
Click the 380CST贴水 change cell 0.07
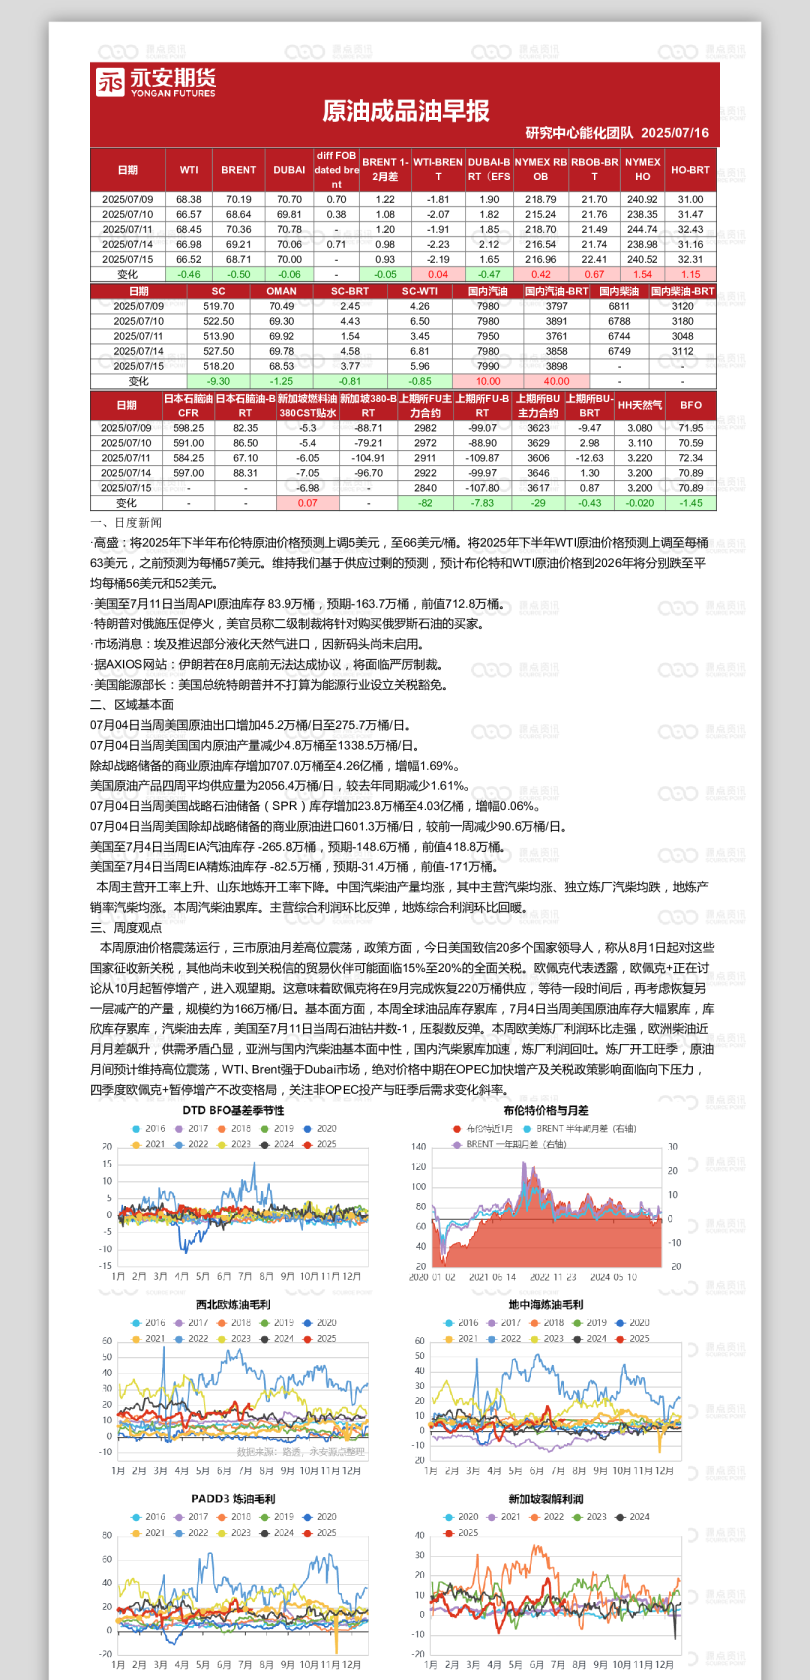pyautogui.click(x=307, y=503)
